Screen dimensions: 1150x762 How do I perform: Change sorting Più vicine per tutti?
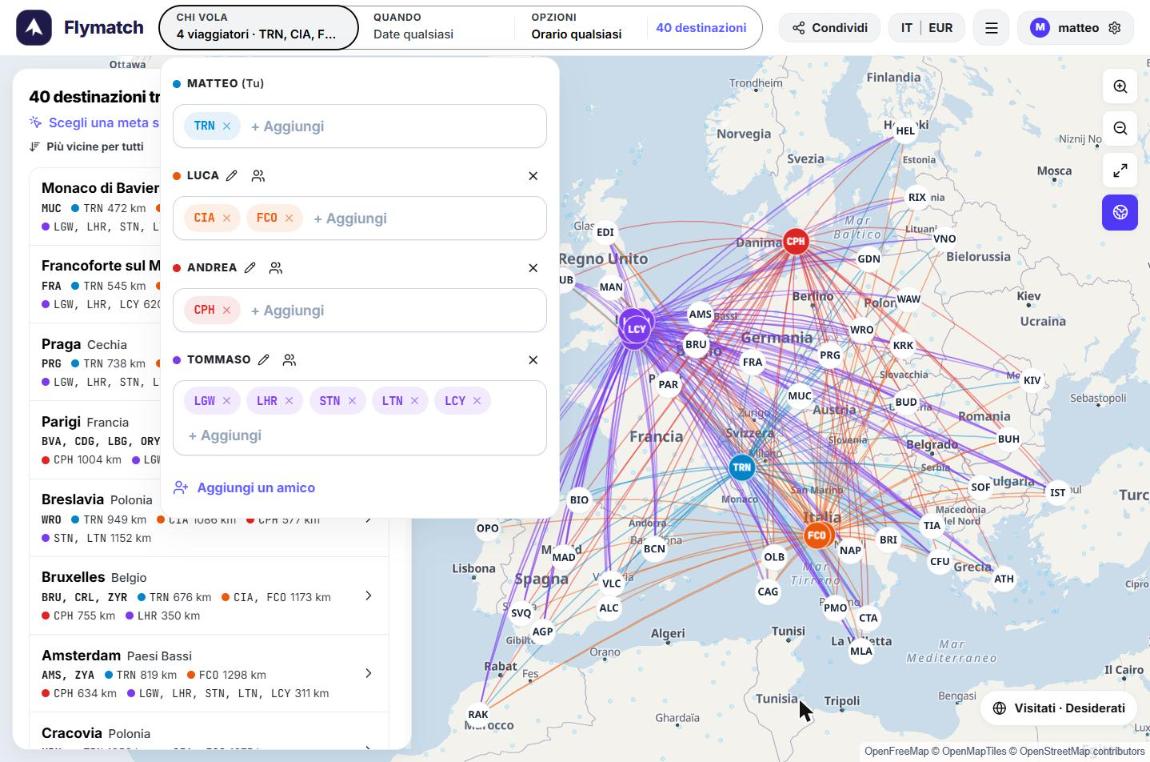(87, 147)
